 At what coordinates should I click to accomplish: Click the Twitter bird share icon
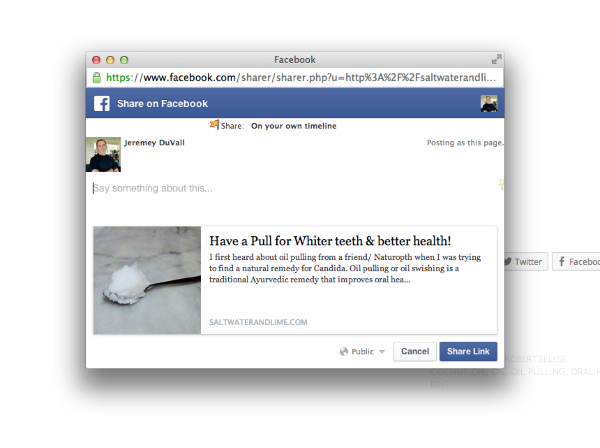click(x=508, y=262)
